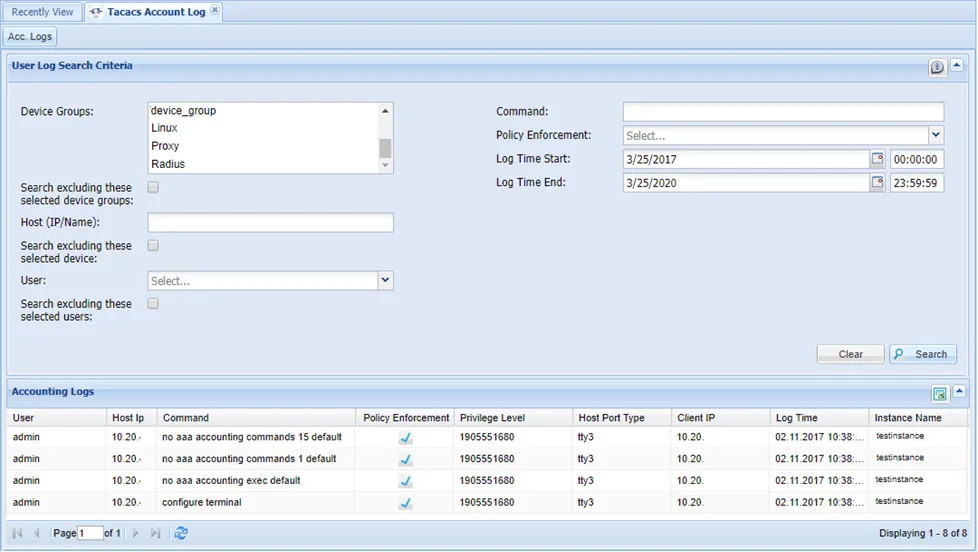Click the Clear button
Screen dimensions: 978x552
point(850,354)
